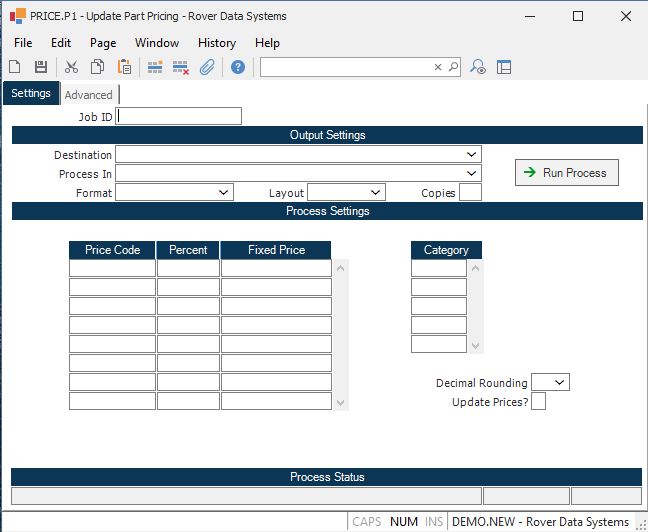Open help with the question mark icon
Viewport: 648px width, 532px height.
pyautogui.click(x=238, y=67)
